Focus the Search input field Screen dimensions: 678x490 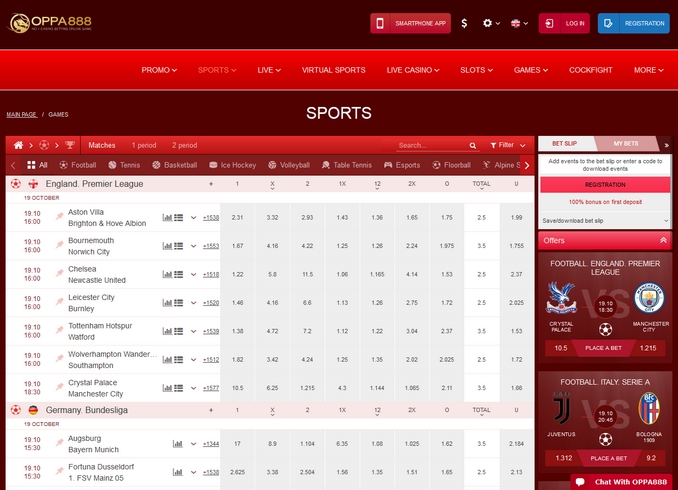tap(432, 145)
